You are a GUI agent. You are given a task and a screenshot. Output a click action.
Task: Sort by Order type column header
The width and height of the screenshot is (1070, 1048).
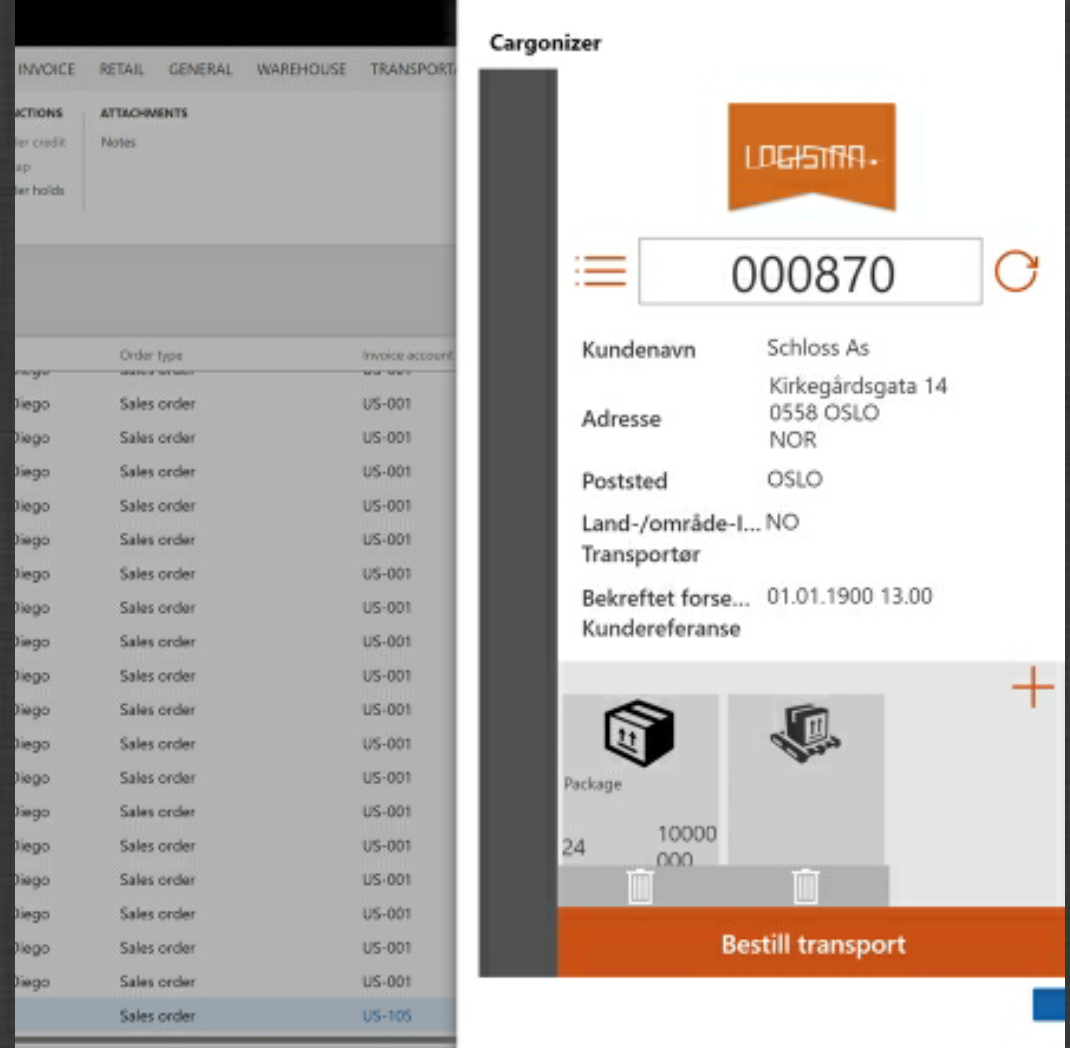[151, 355]
